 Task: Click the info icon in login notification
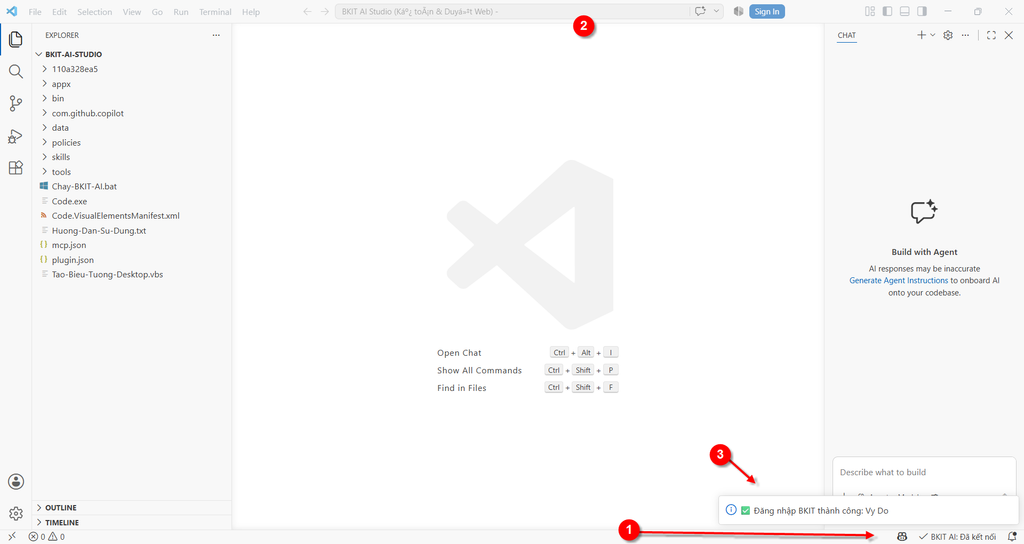tap(731, 510)
